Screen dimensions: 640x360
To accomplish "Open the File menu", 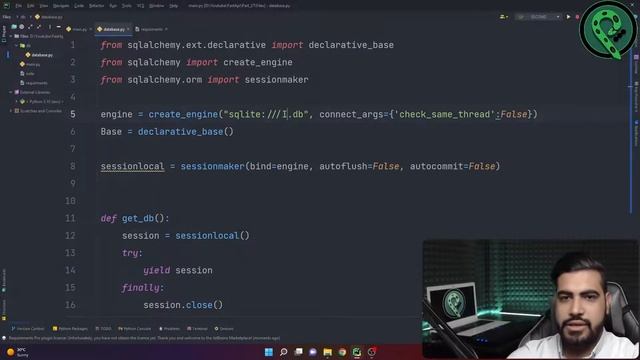I will 18,6.
